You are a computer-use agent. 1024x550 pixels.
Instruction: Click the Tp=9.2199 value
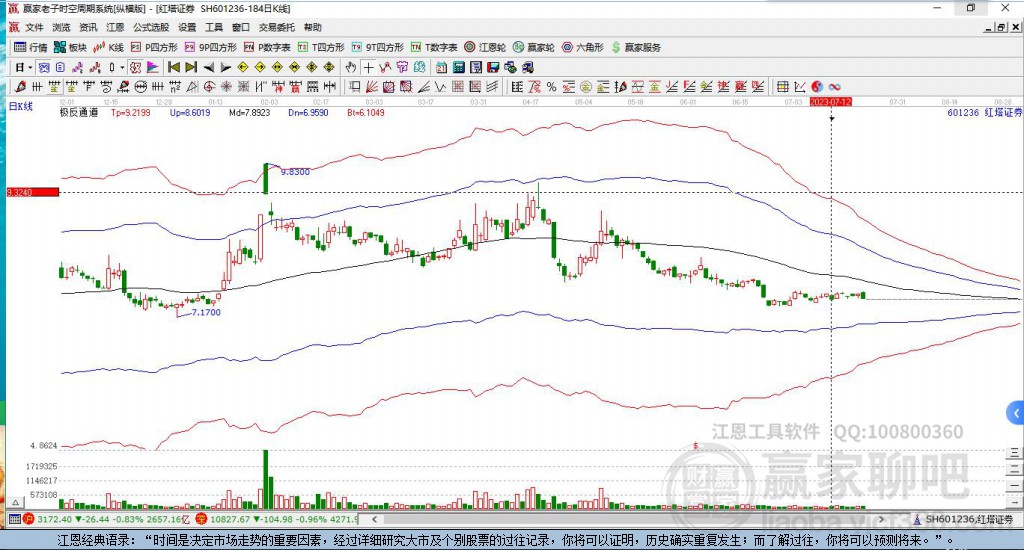(x=131, y=112)
